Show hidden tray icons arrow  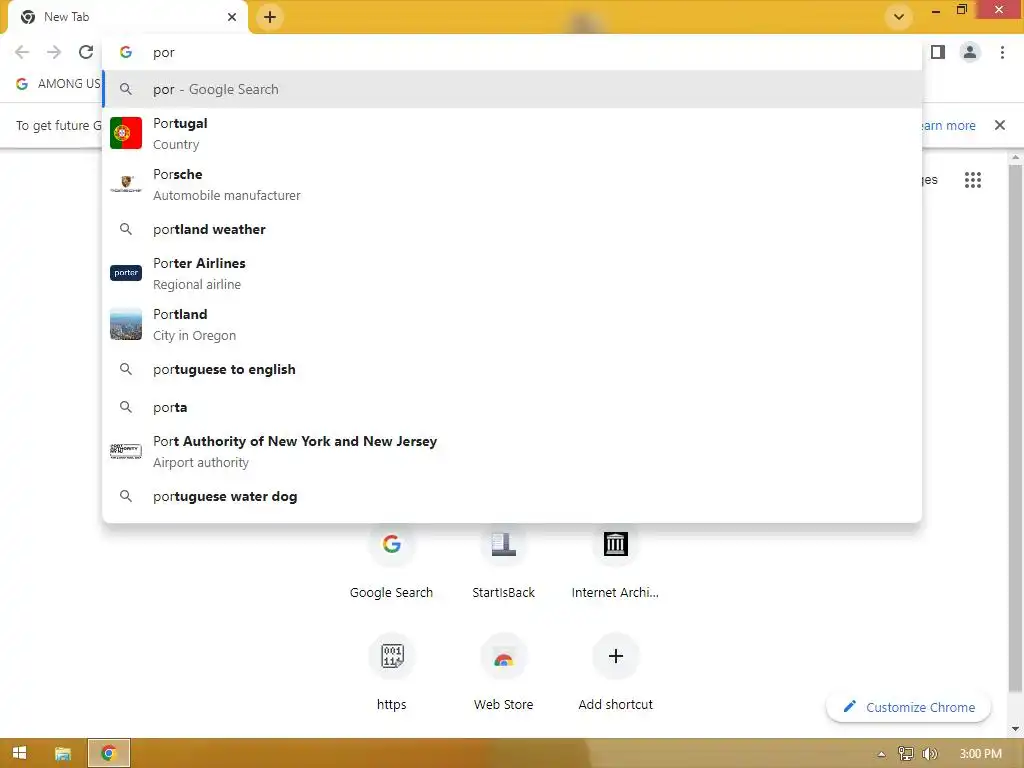(x=882, y=754)
